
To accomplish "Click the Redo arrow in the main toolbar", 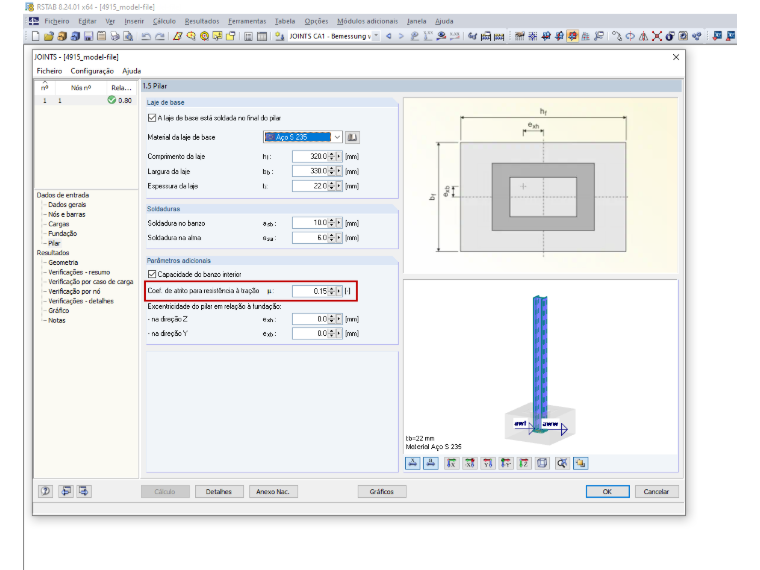I will pos(159,36).
